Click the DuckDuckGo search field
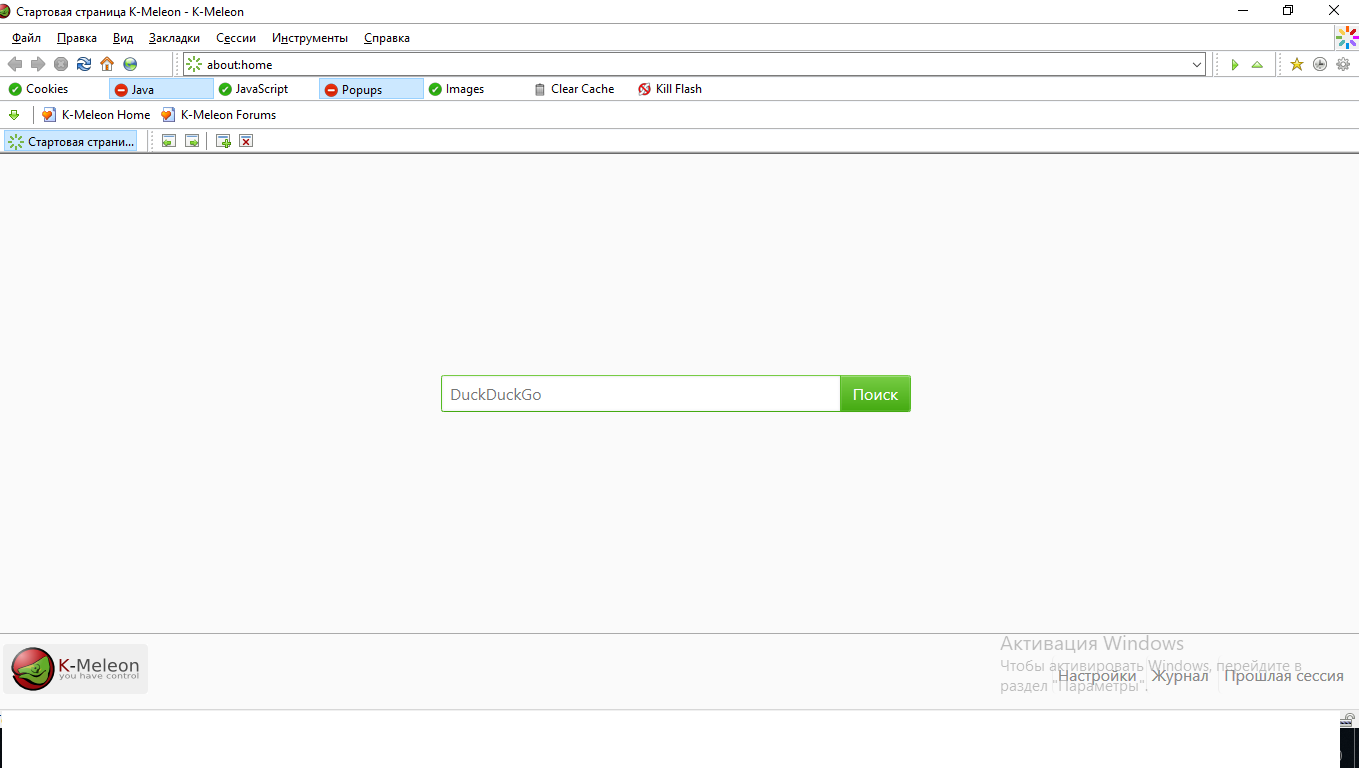 tap(640, 394)
